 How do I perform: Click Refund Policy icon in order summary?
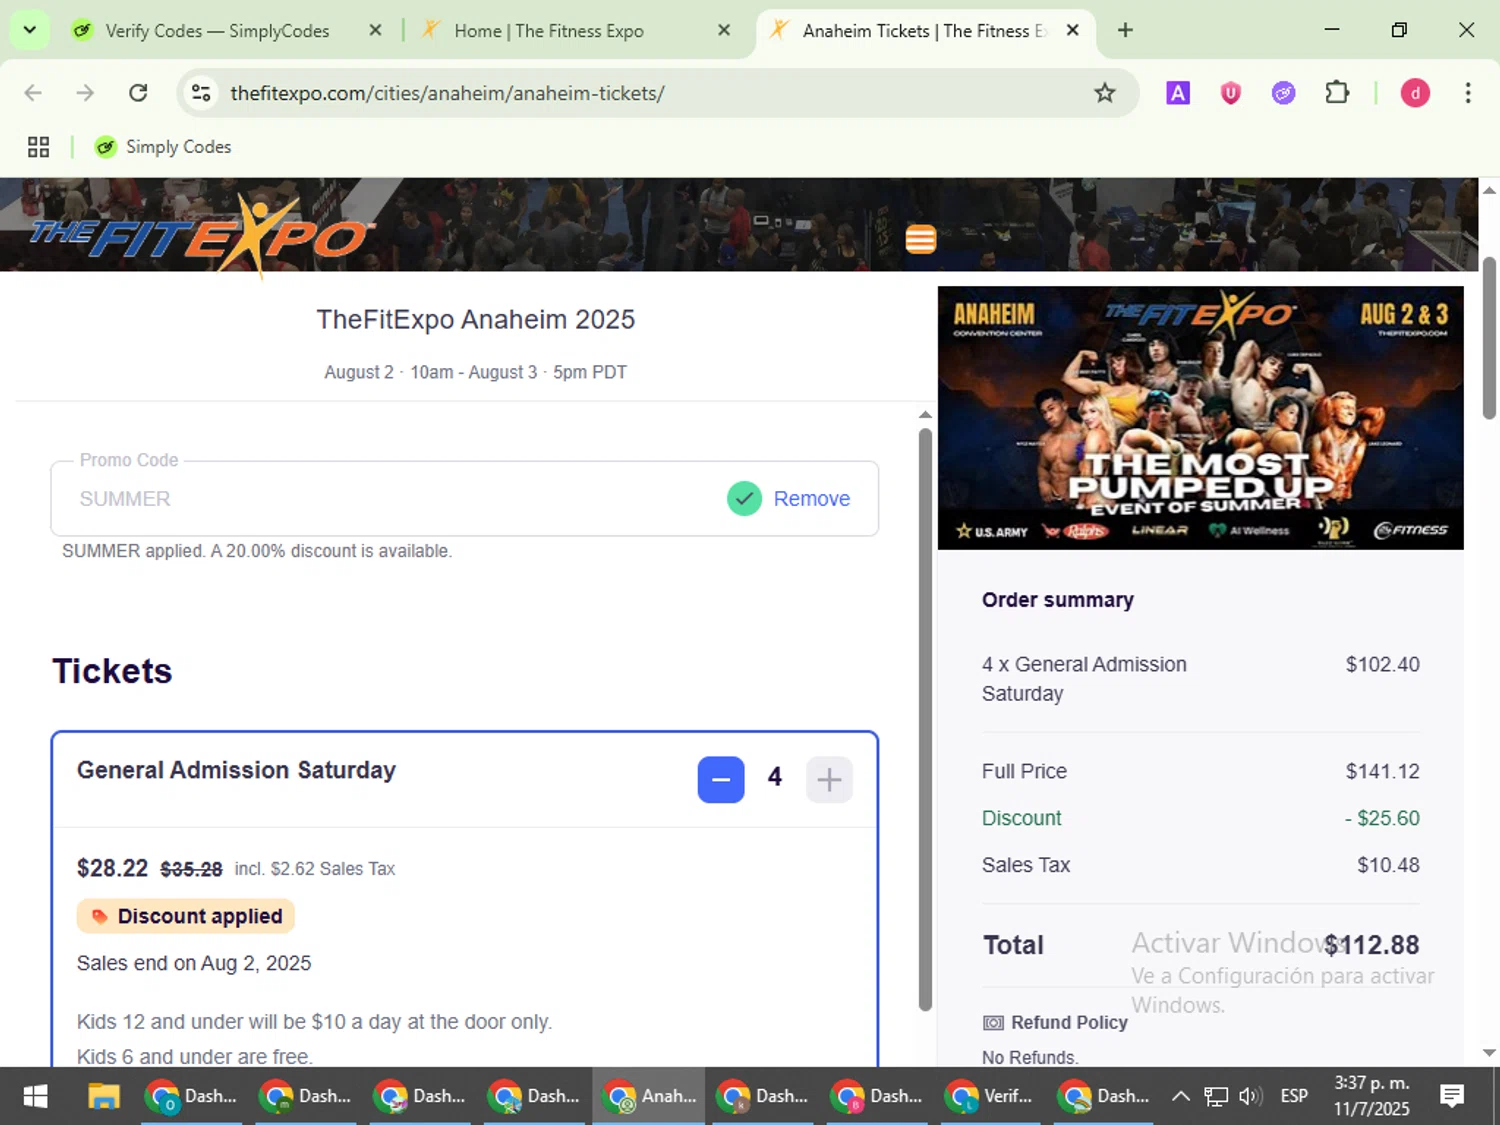click(993, 1022)
